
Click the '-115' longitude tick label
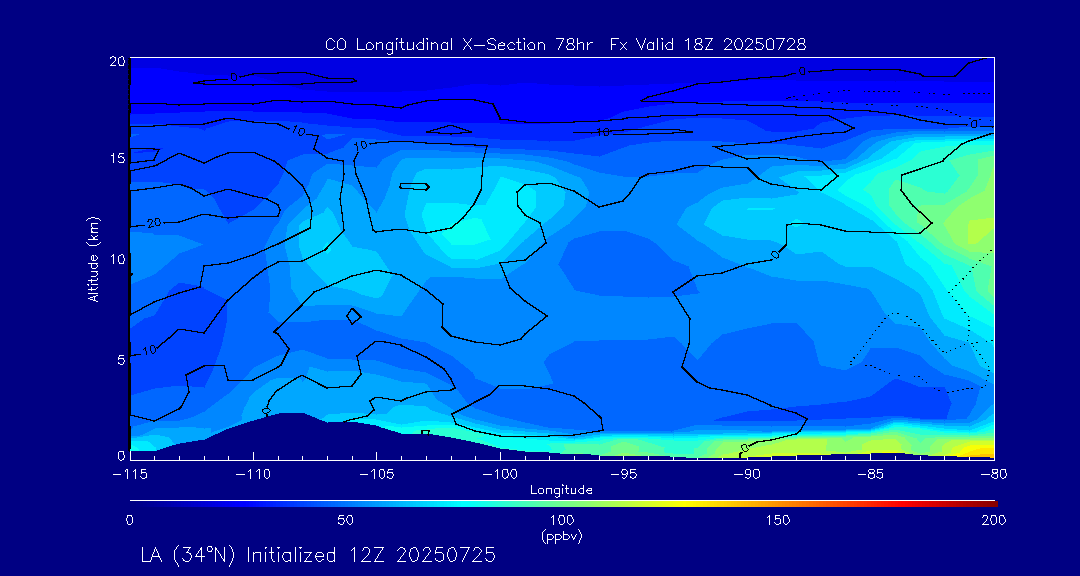coord(130,475)
